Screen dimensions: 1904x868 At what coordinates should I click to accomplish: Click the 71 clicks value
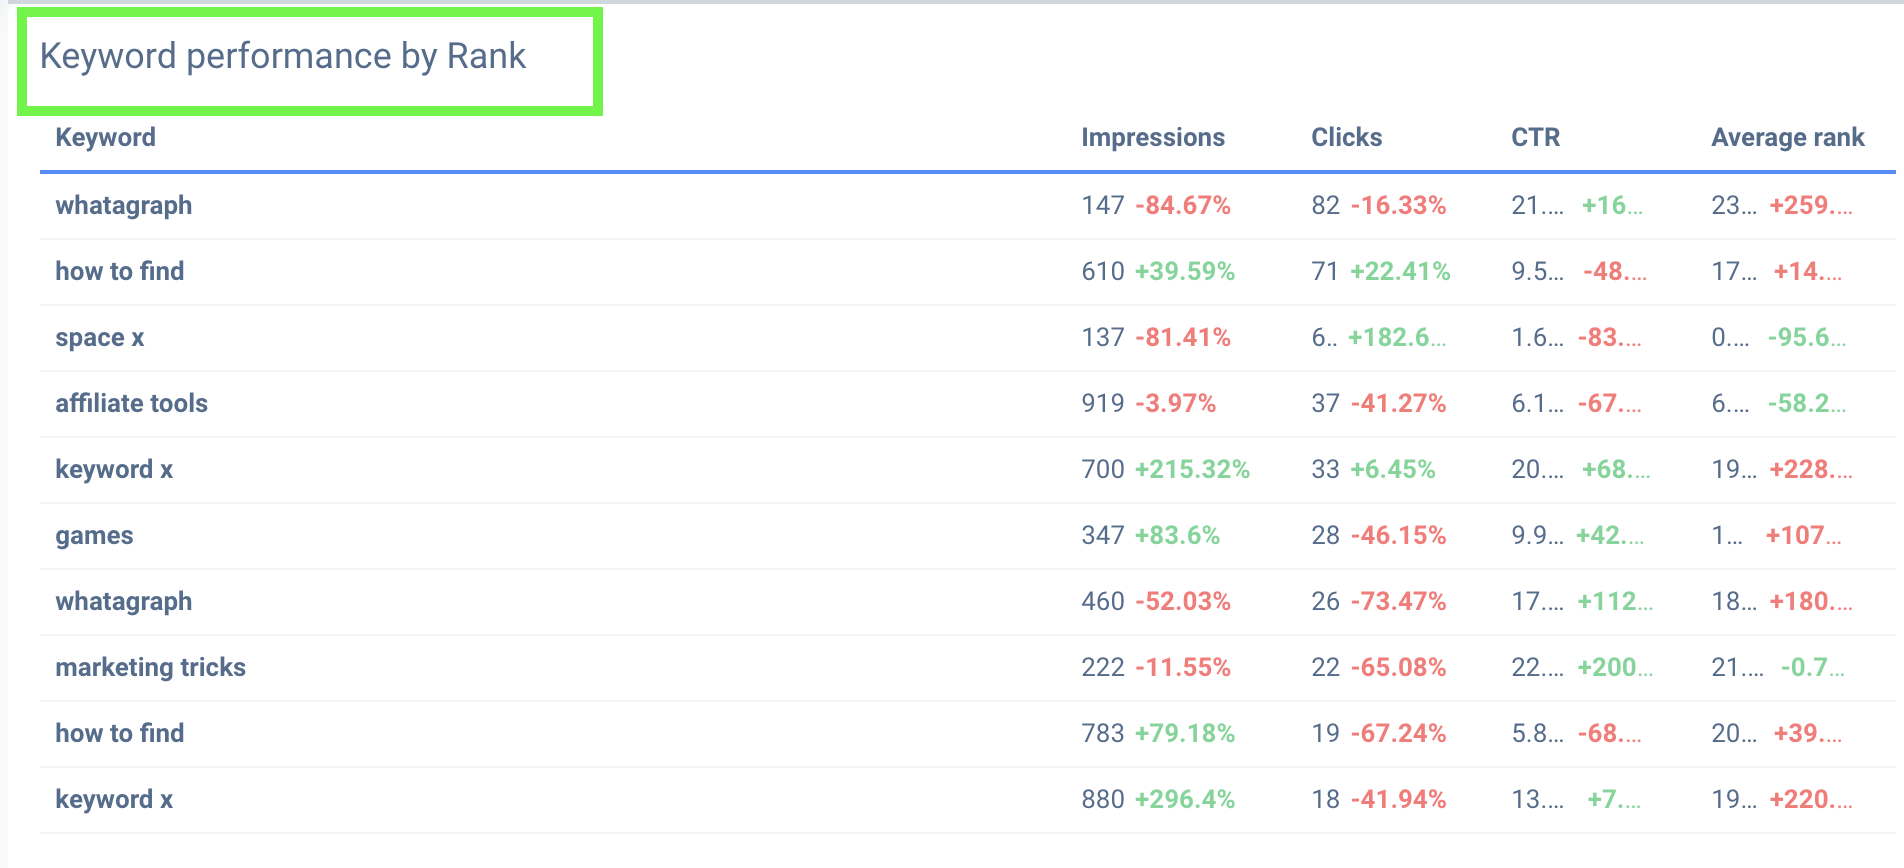click(x=1326, y=271)
